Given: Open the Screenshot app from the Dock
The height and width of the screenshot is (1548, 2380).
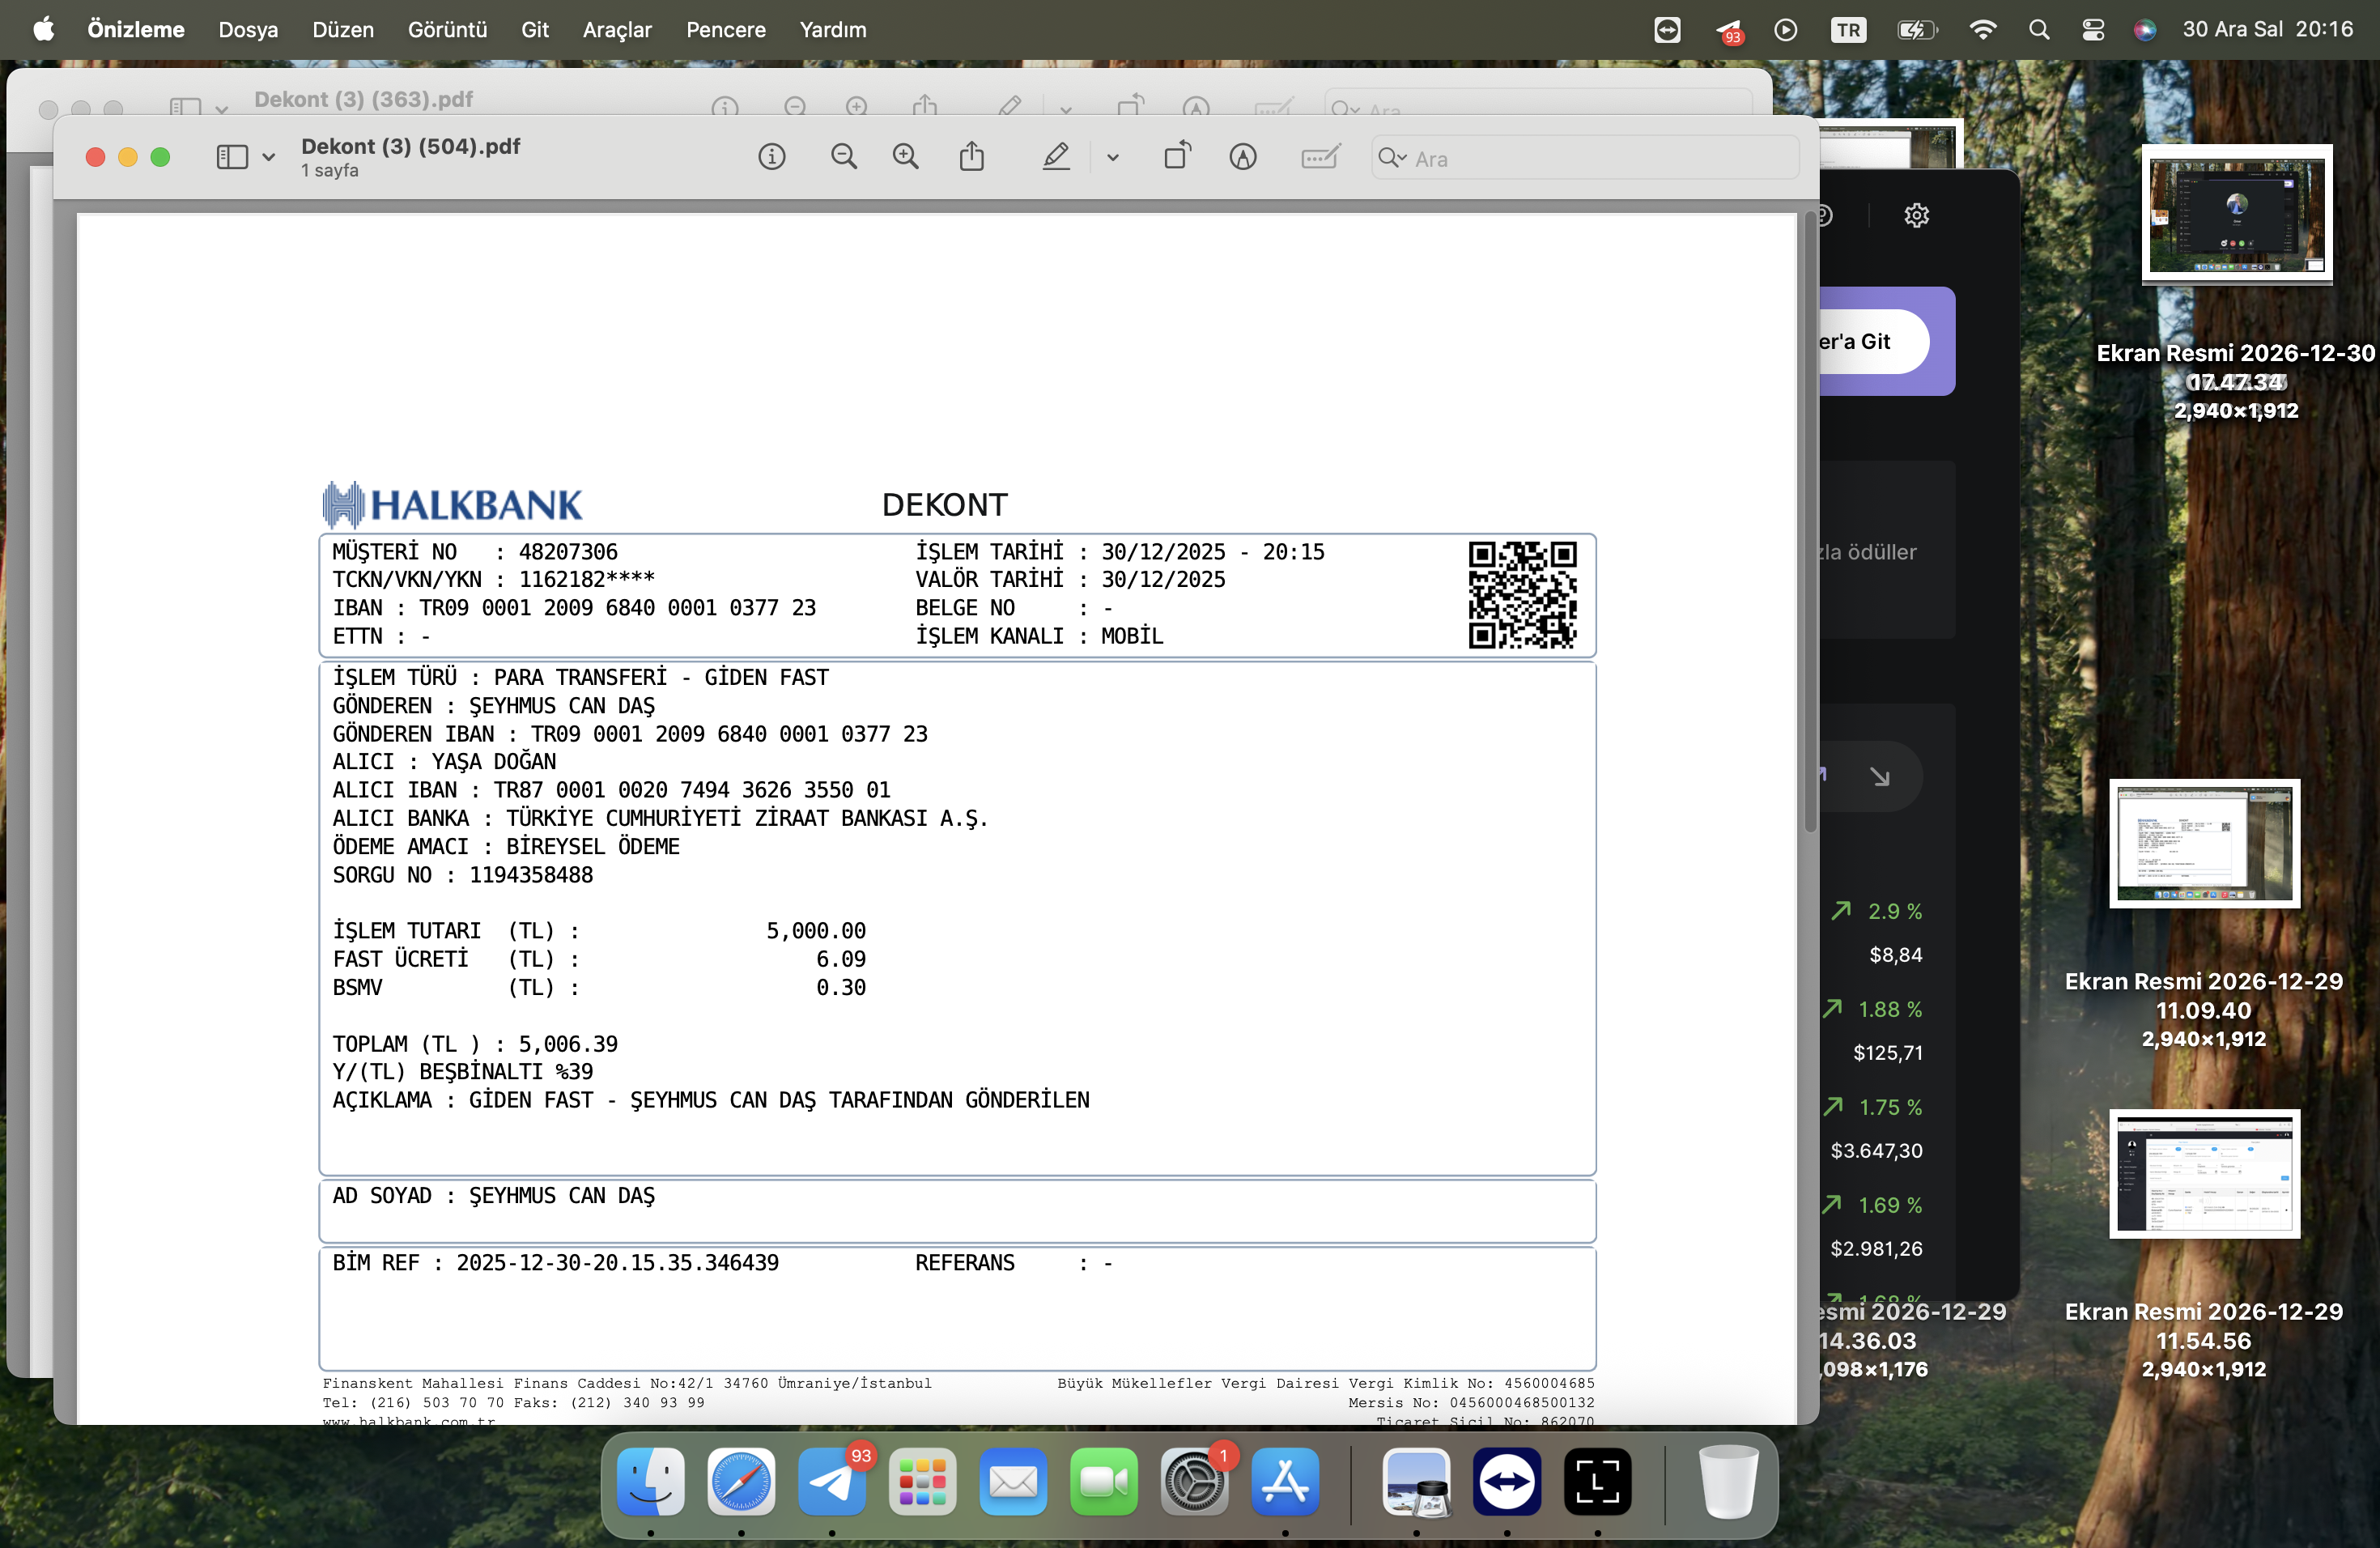Looking at the screenshot, I should 1597,1481.
